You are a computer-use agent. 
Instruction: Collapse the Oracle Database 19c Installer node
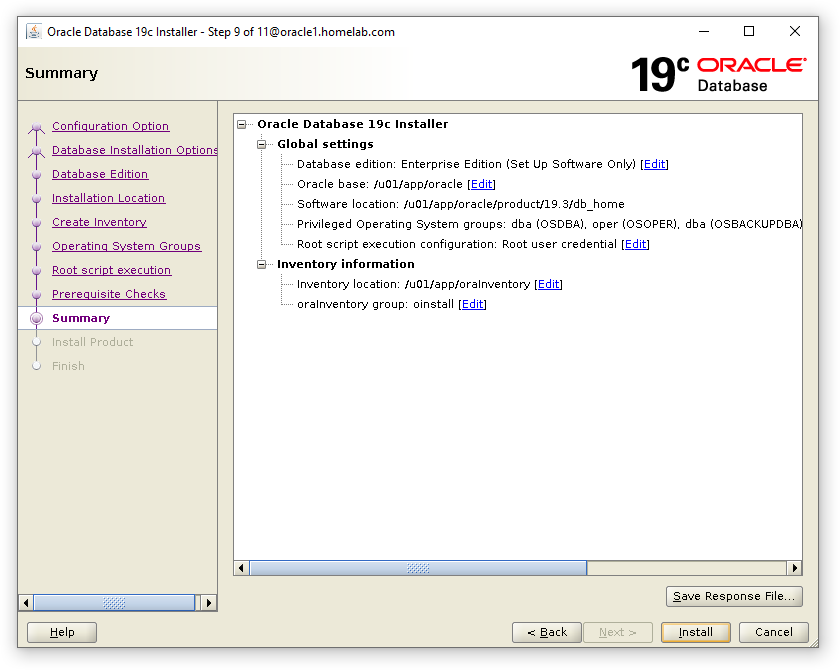point(242,125)
